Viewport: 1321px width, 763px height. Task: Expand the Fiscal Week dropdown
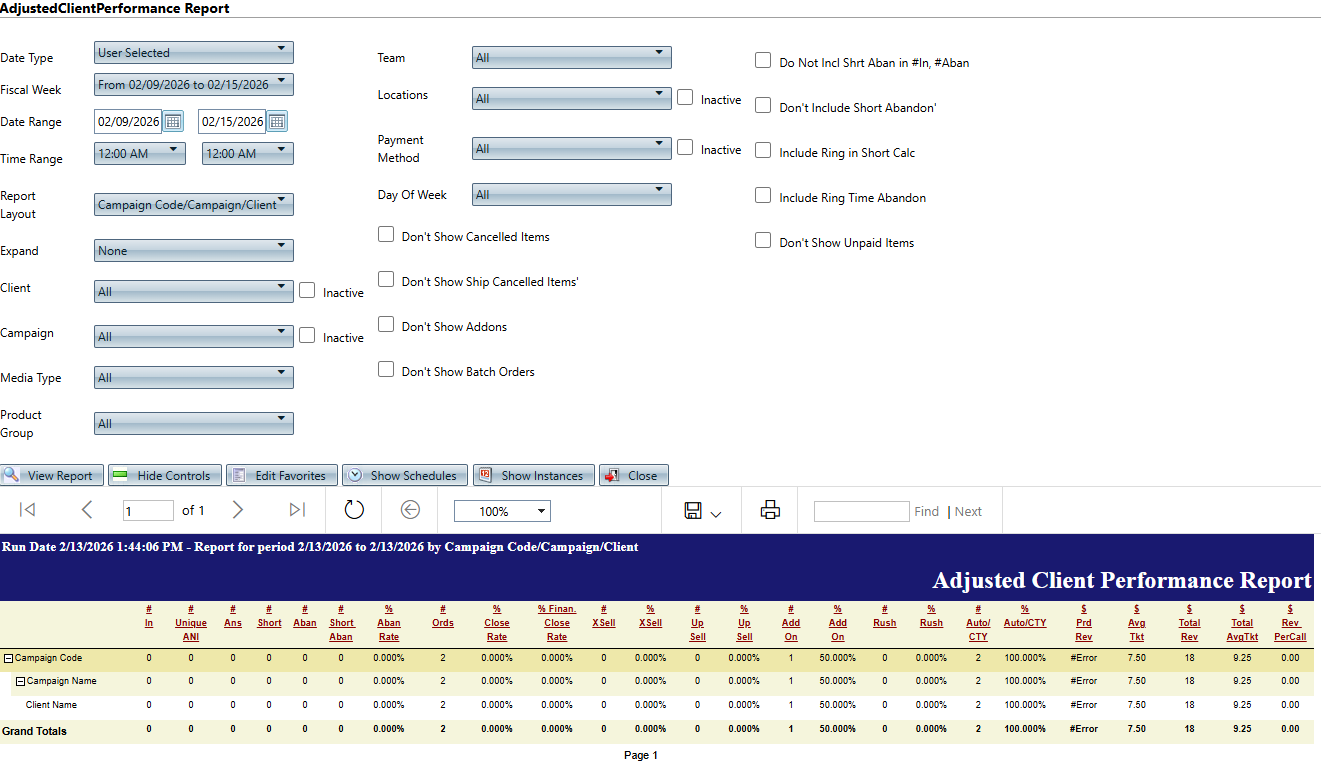point(194,85)
